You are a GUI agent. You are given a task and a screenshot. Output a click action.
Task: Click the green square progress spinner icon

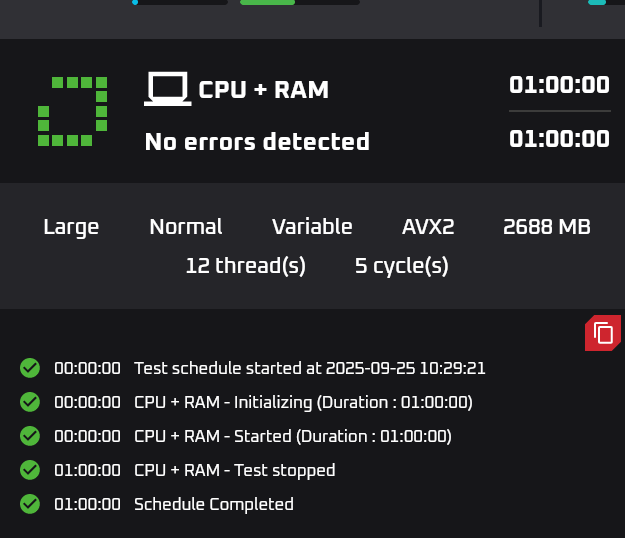click(73, 112)
